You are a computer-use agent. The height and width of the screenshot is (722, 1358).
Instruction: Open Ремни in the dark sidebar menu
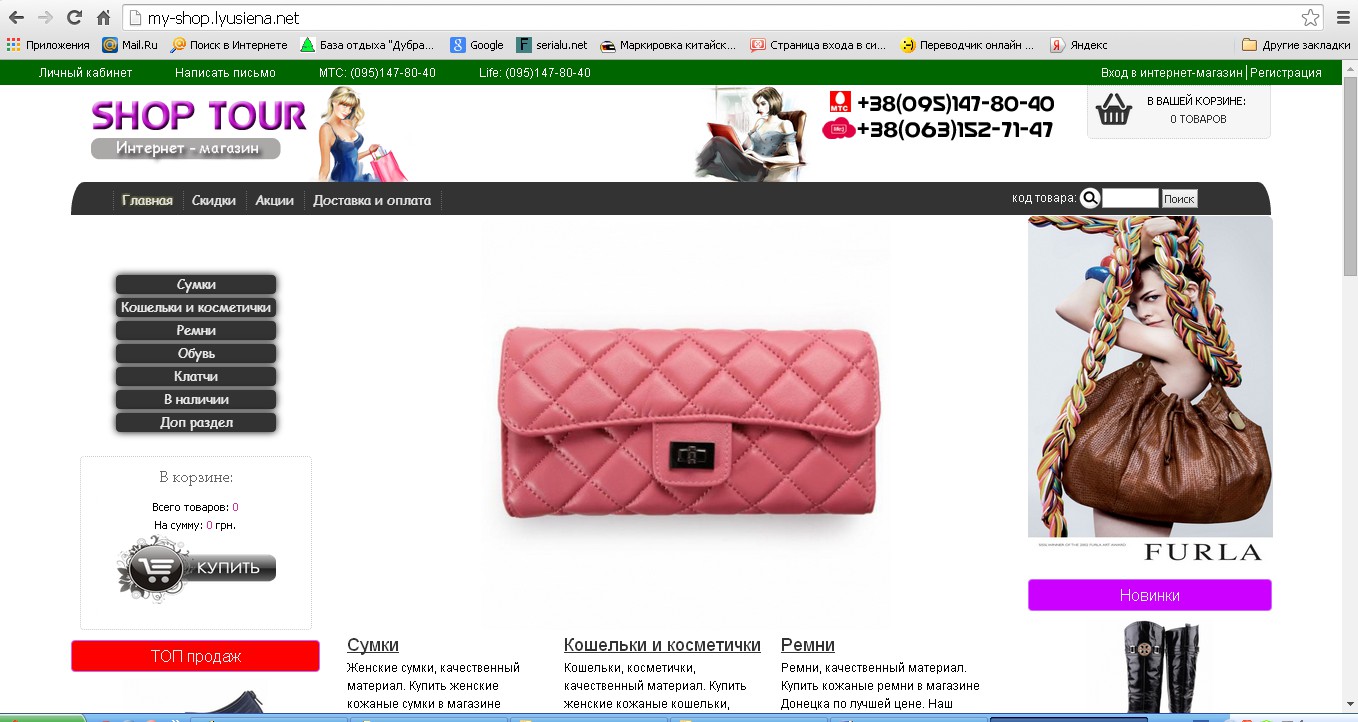point(196,331)
